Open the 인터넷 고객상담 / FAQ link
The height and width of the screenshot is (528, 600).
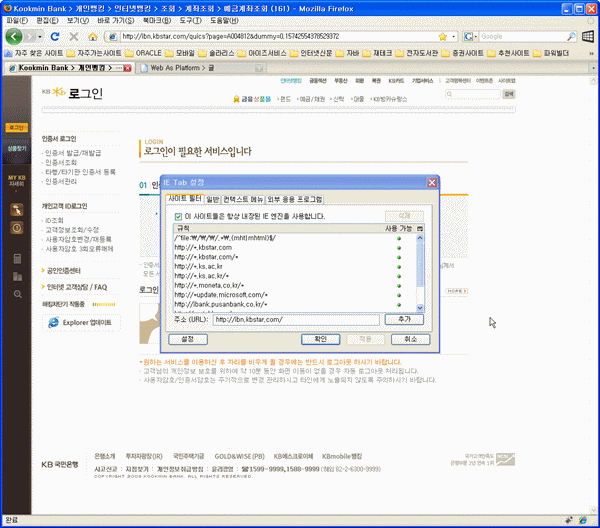click(x=77, y=287)
